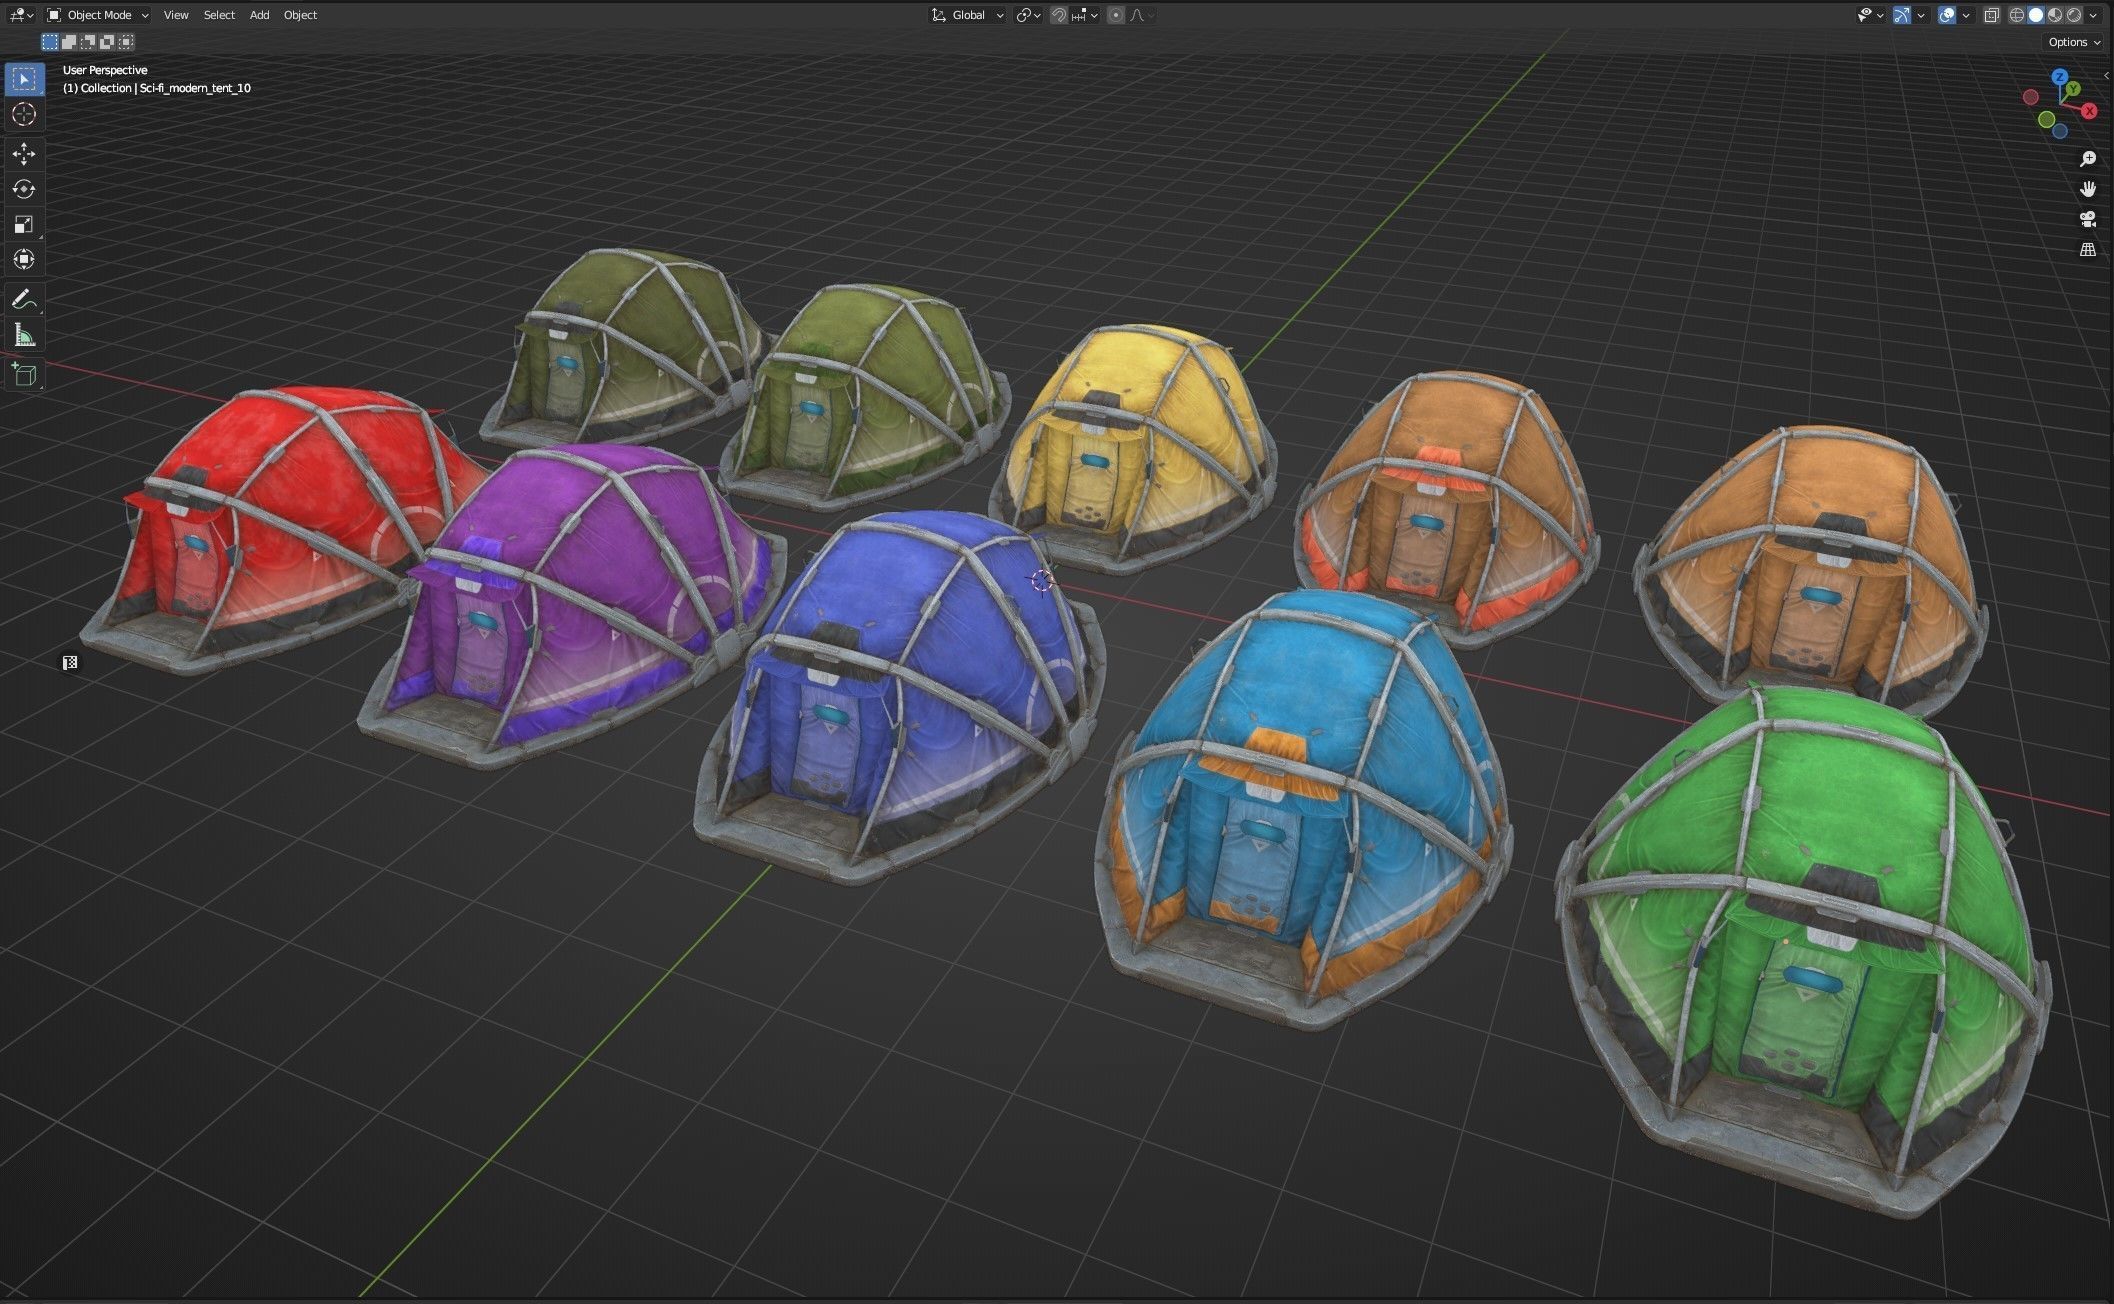
Task: Open the transform pivot point dropdown
Action: [x=1028, y=15]
